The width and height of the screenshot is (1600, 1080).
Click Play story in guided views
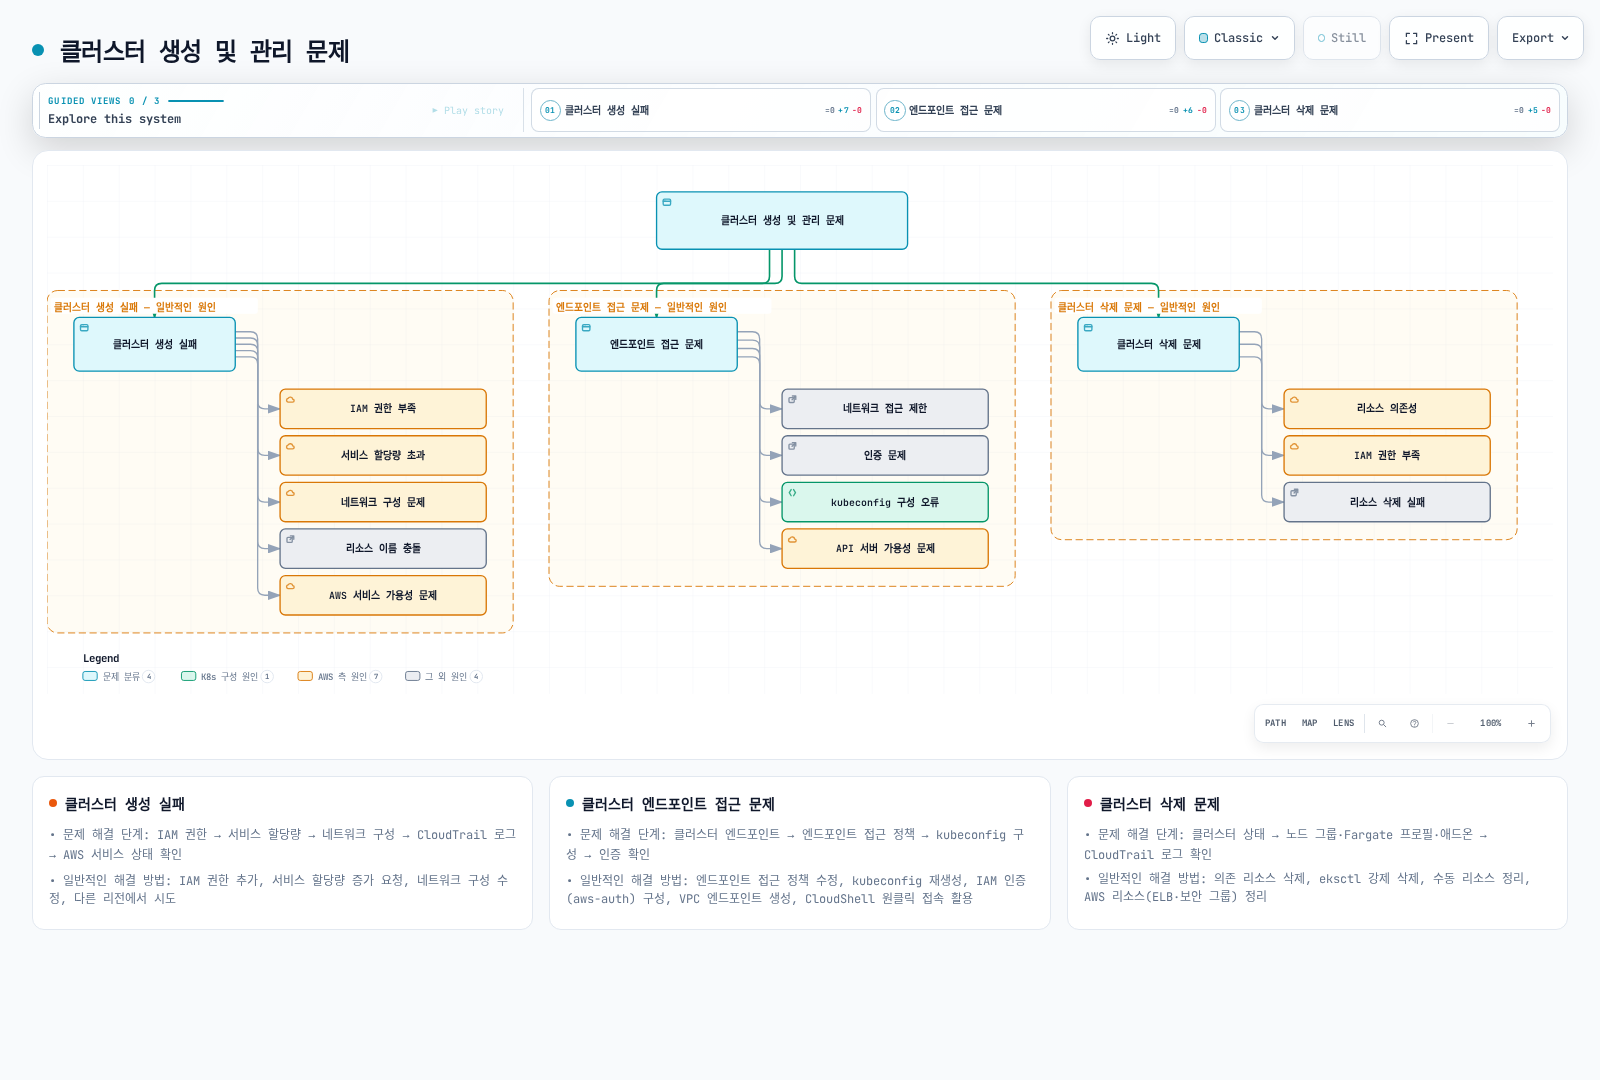coord(468,110)
